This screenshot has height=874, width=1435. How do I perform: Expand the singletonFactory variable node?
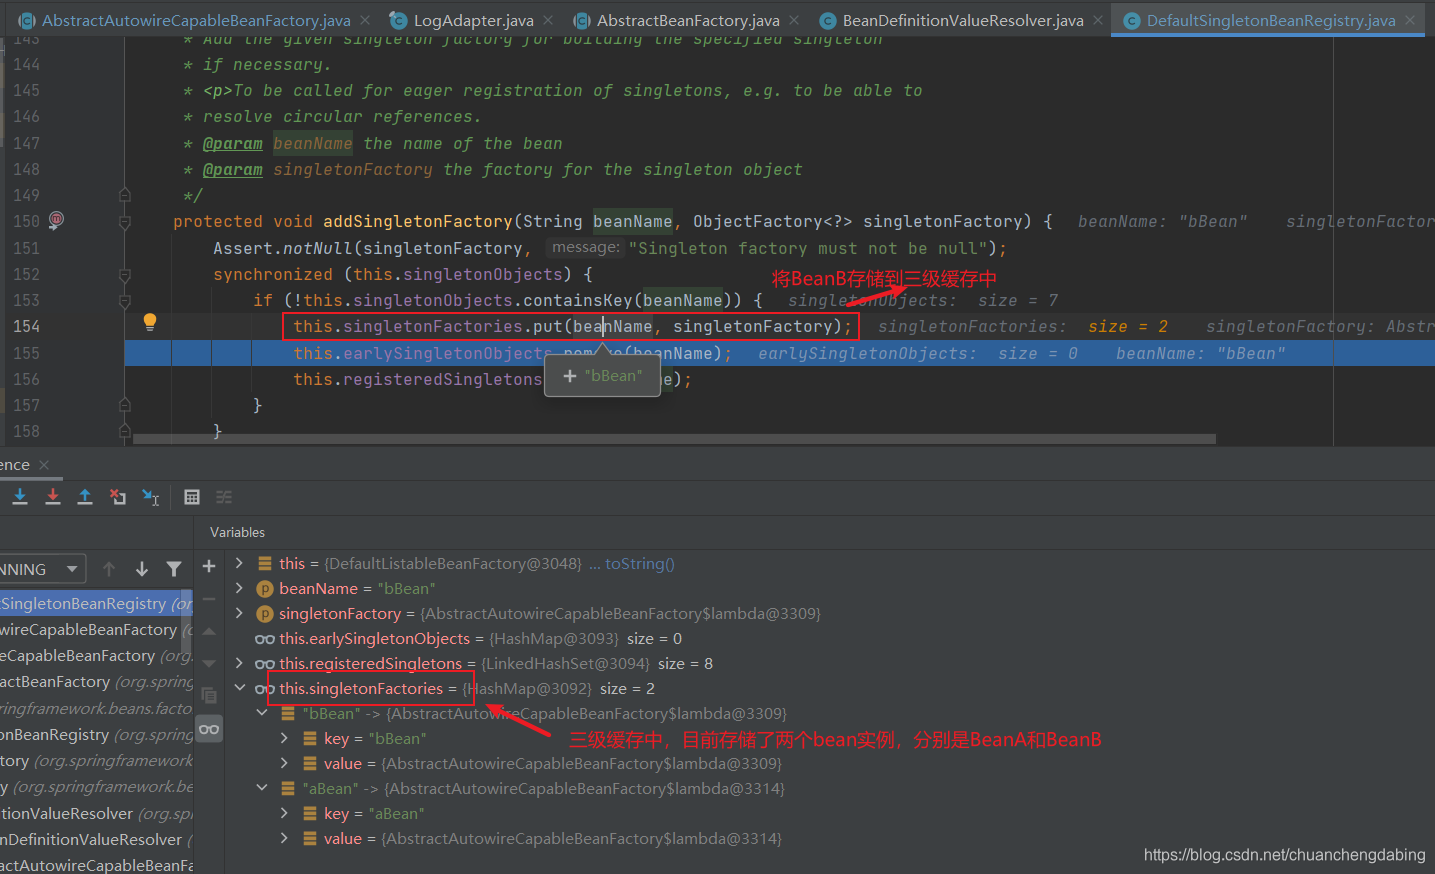pos(239,613)
